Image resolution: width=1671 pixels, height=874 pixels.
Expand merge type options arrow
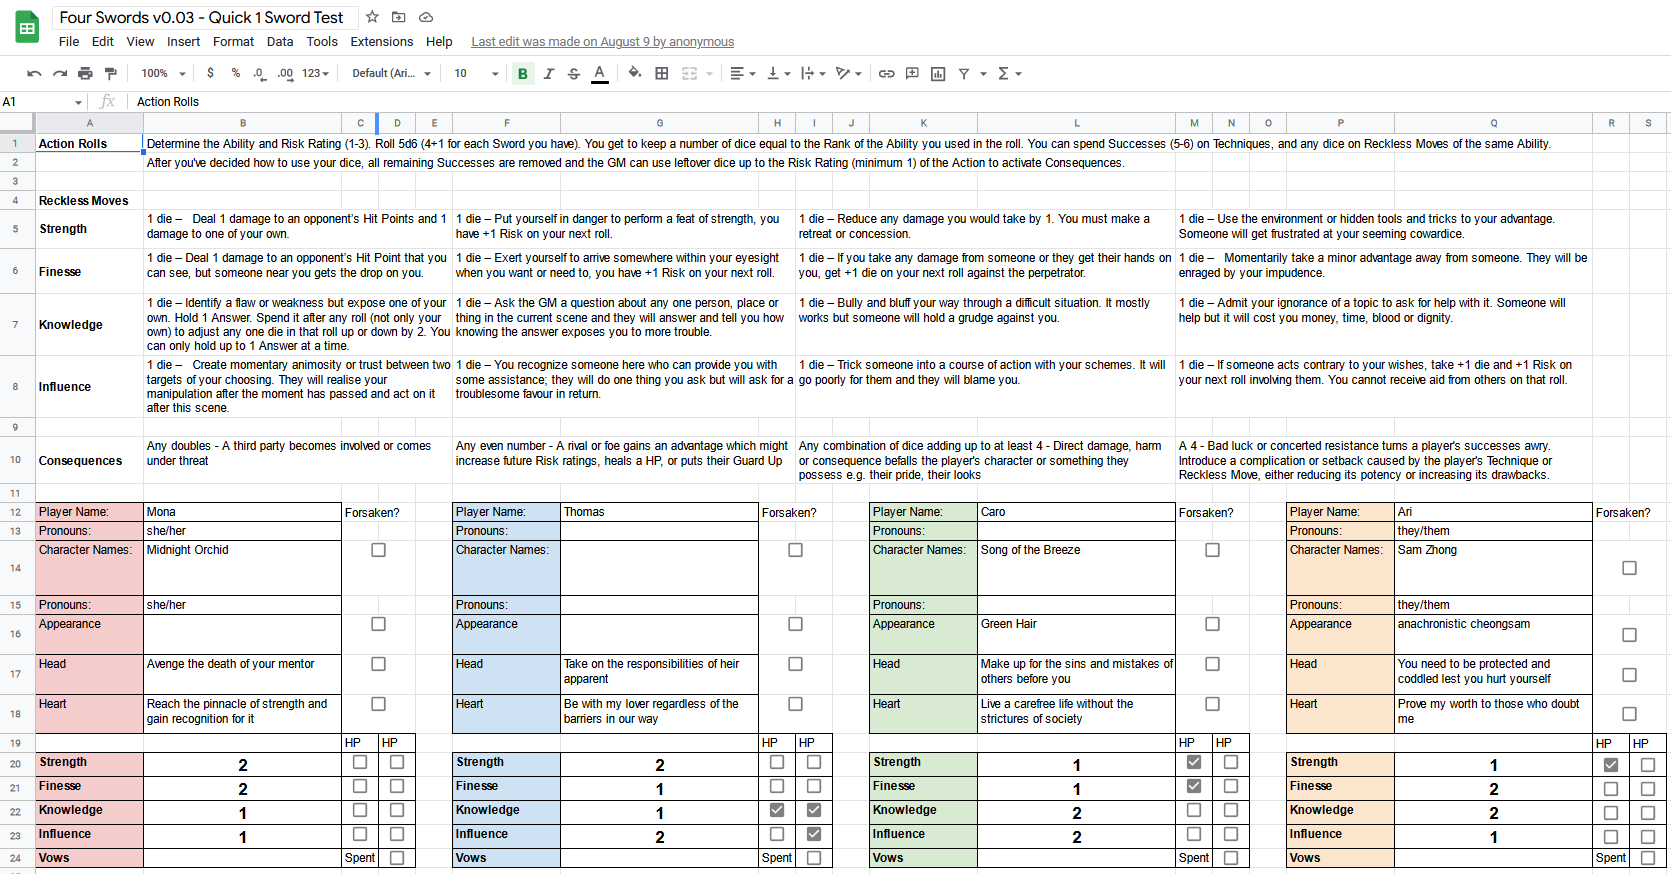click(710, 73)
